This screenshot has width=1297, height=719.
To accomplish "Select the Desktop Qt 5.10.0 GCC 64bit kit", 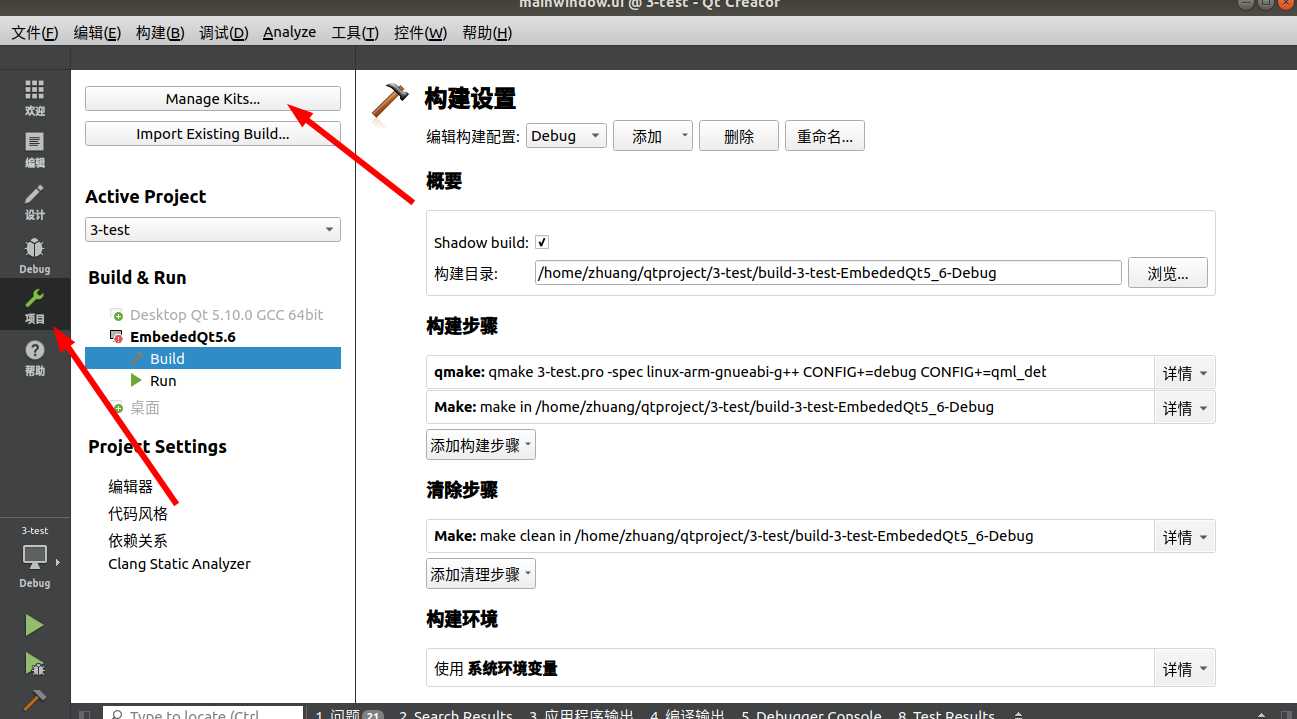I will 227,314.
